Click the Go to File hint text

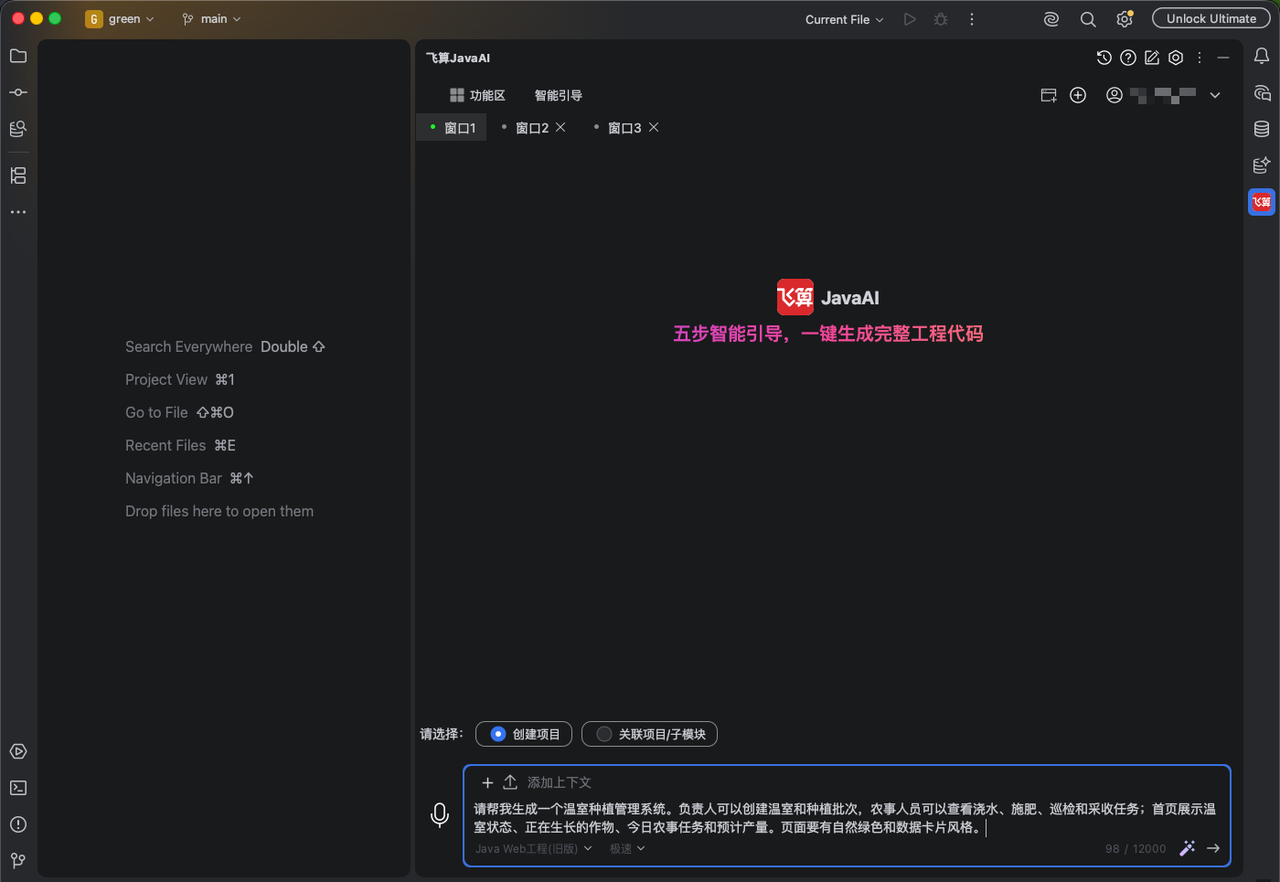click(157, 412)
